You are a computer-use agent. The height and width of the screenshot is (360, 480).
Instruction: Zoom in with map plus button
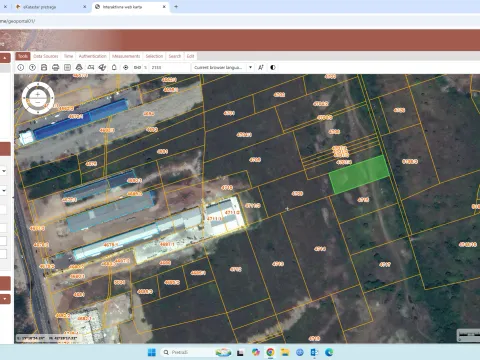pyautogui.click(x=38, y=95)
